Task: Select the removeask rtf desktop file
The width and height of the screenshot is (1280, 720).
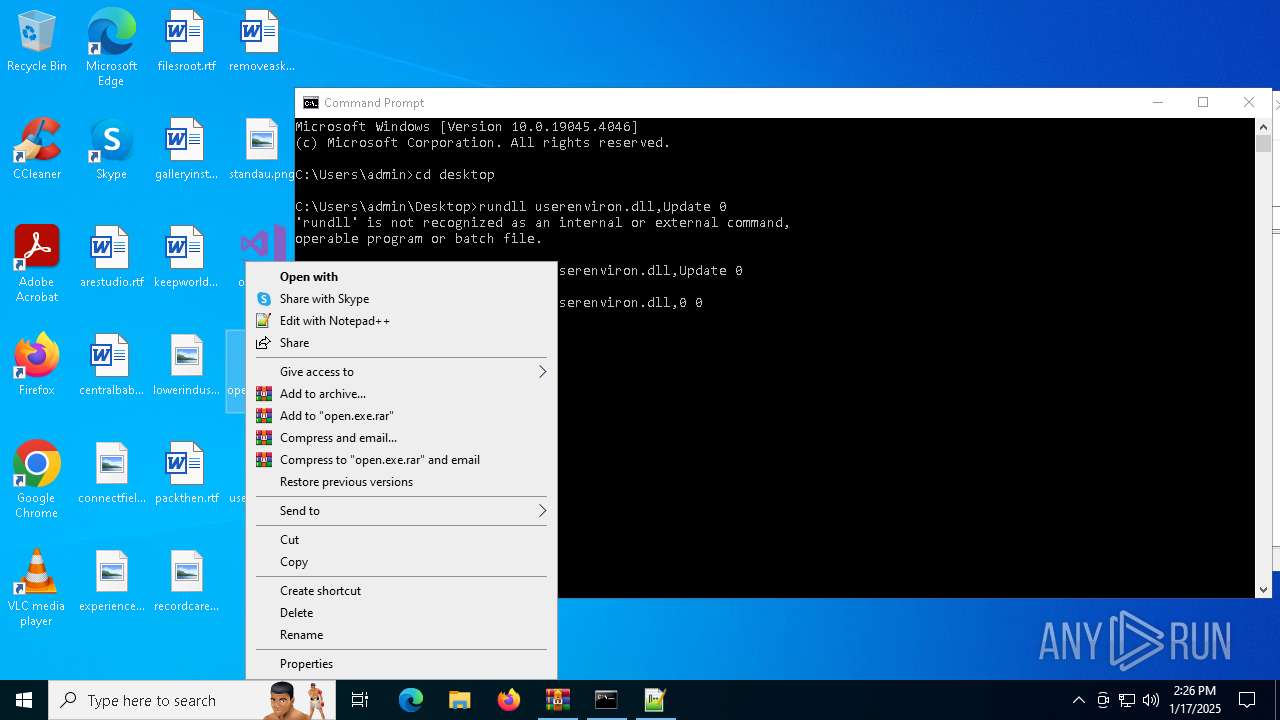Action: click(x=261, y=42)
